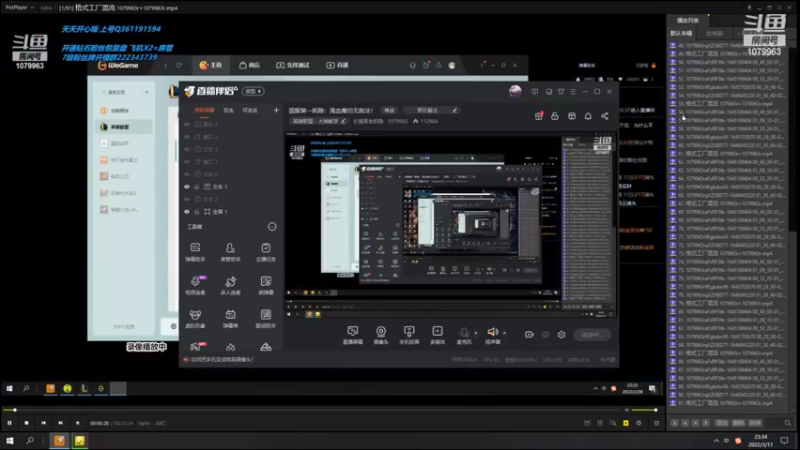Switch to WeGame 商店 tab
The height and width of the screenshot is (450, 800).
click(x=249, y=65)
